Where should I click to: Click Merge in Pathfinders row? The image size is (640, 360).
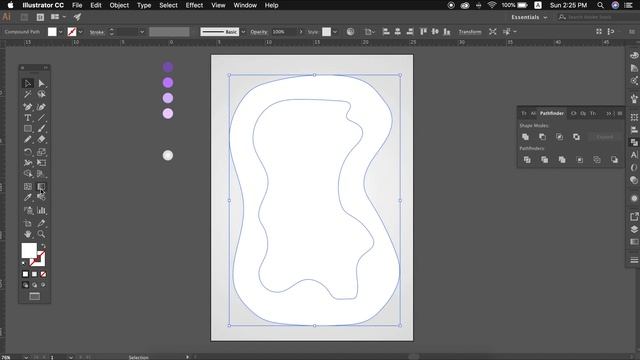tap(562, 160)
